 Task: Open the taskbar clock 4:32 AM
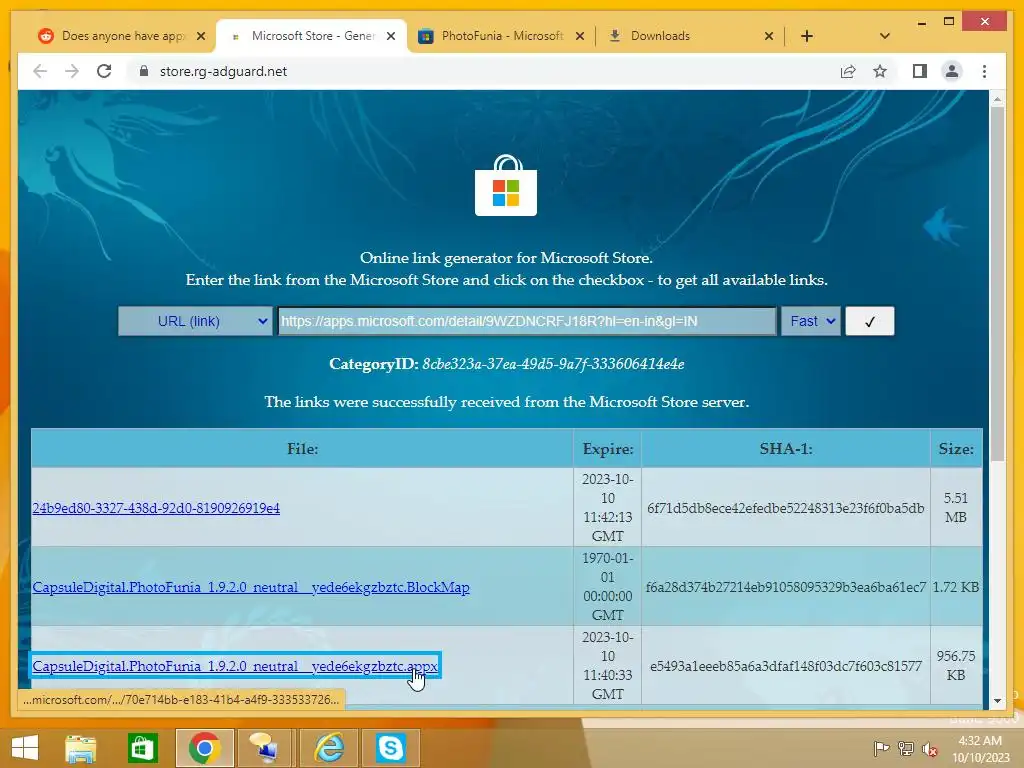[980, 748]
